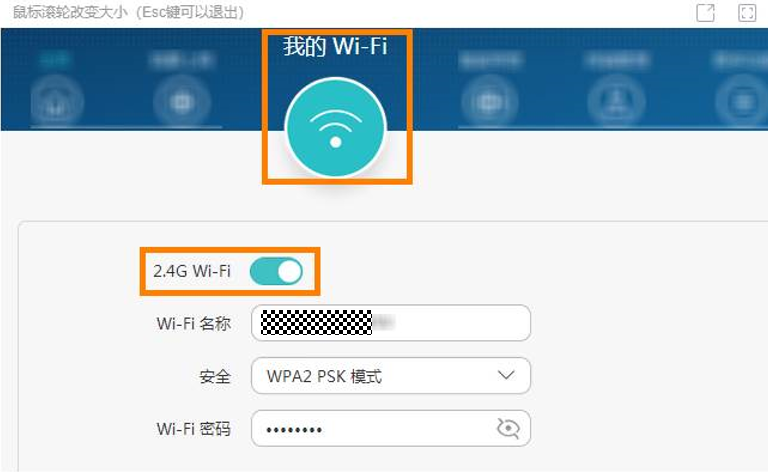Open the blurred person-shaped nav icon
This screenshot has height=472, width=768.
click(x=617, y=102)
